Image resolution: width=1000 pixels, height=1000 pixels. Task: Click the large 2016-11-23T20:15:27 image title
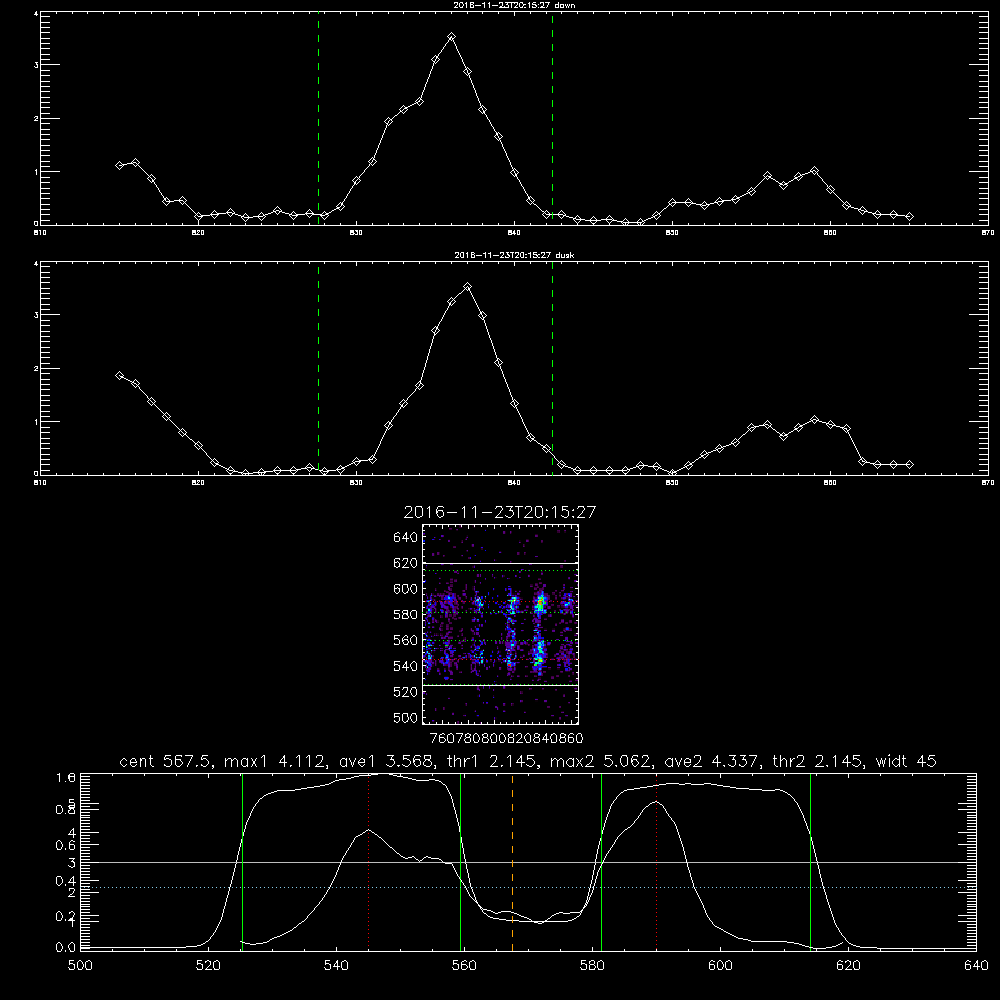tap(500, 512)
